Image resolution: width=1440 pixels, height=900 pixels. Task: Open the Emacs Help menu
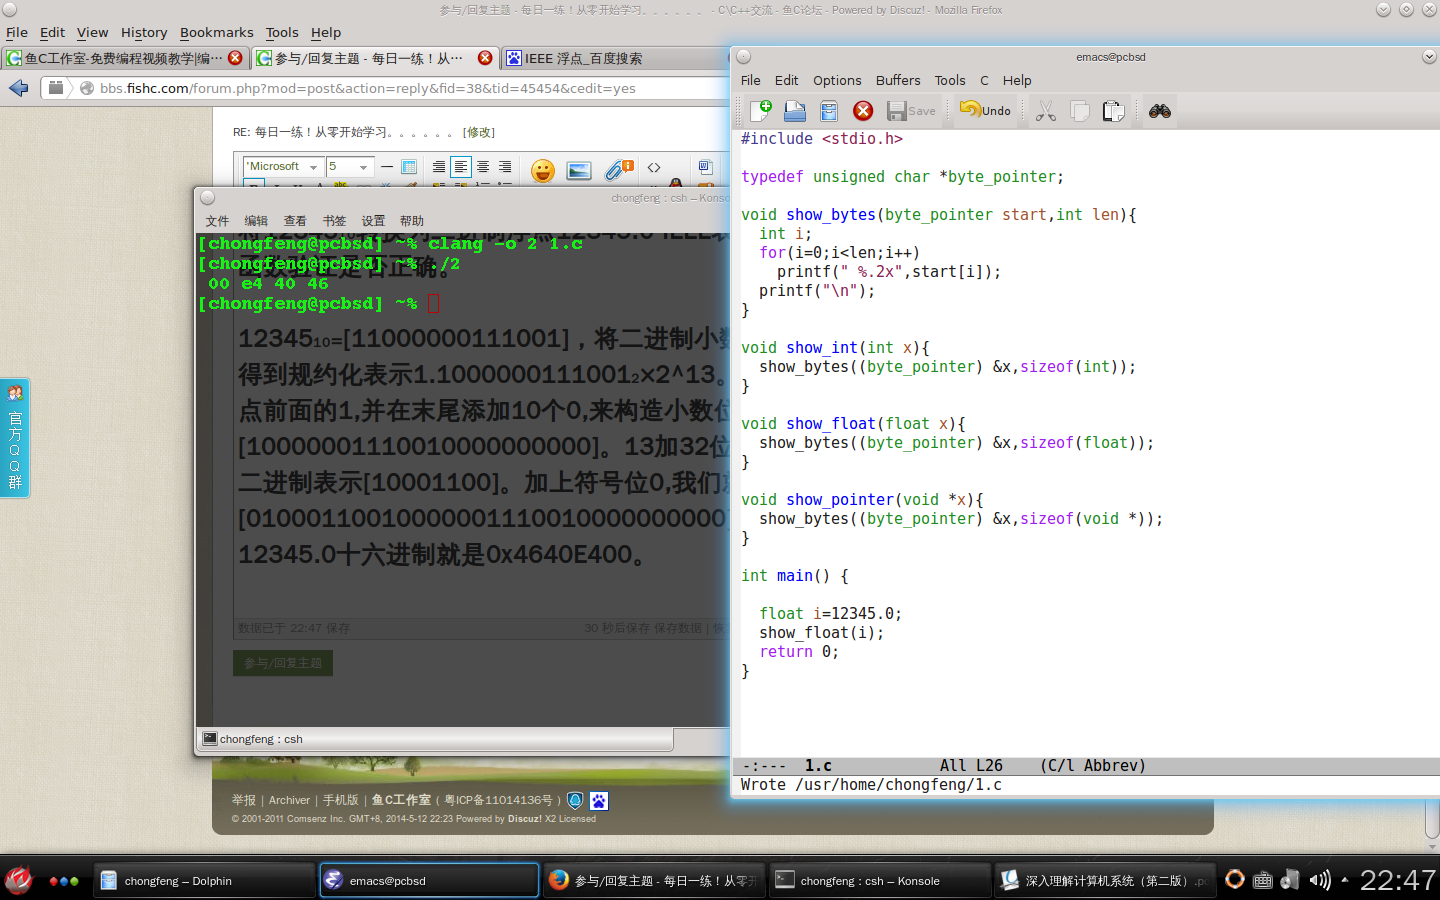[1017, 80]
